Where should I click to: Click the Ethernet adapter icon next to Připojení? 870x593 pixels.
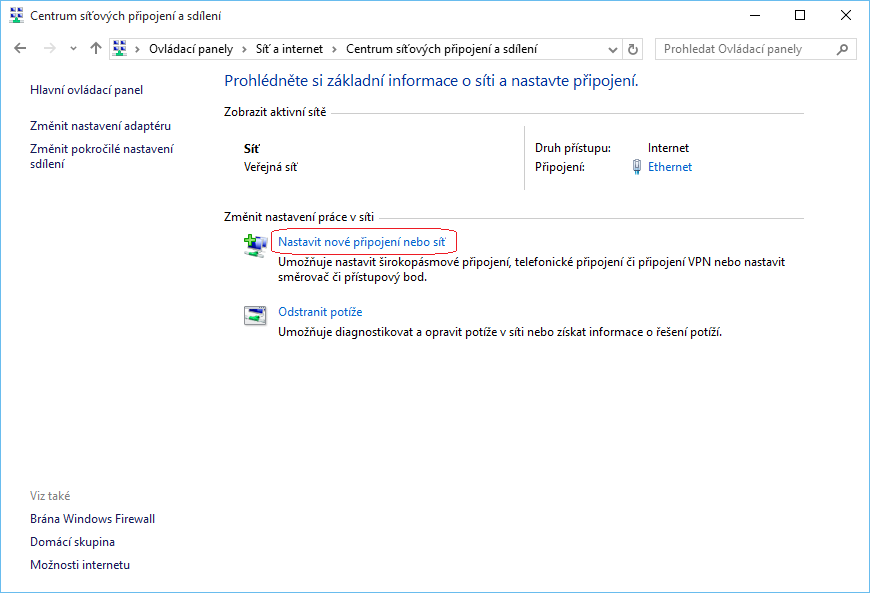click(x=637, y=166)
